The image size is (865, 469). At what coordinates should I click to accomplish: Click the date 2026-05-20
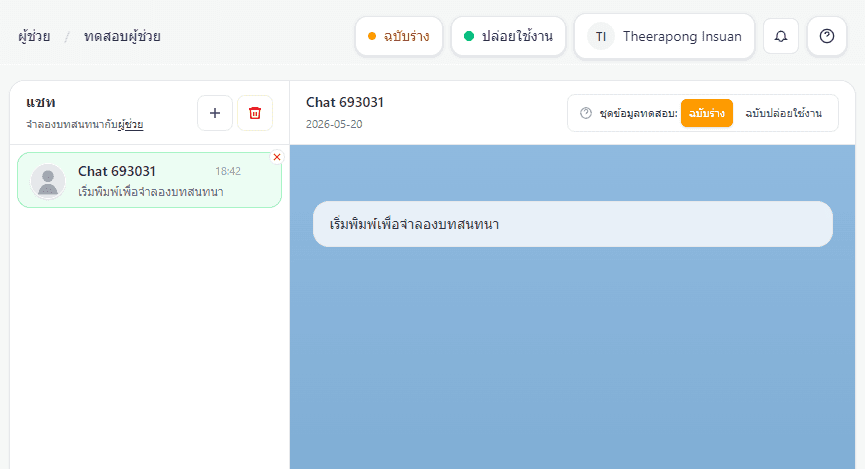coord(334,124)
